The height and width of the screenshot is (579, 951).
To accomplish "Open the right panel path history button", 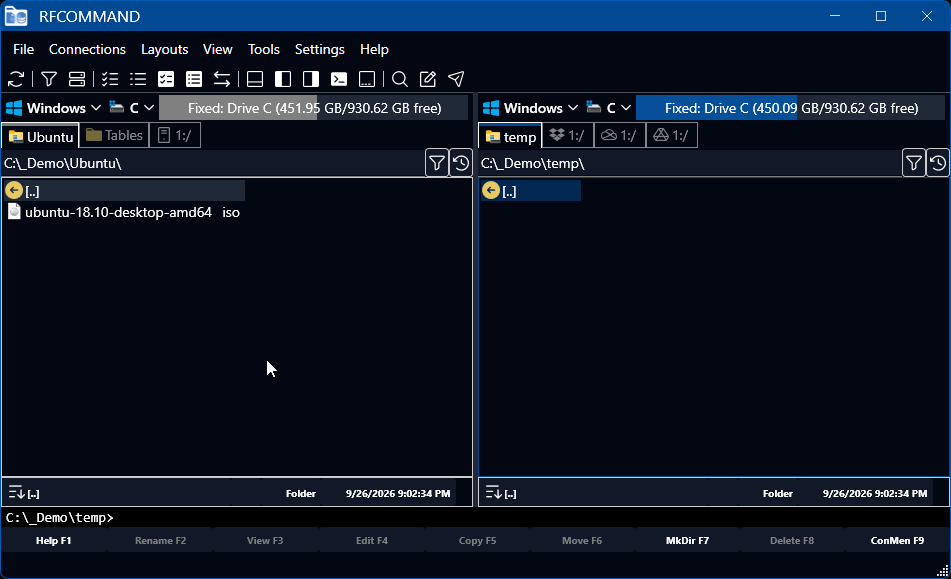I will (938, 163).
